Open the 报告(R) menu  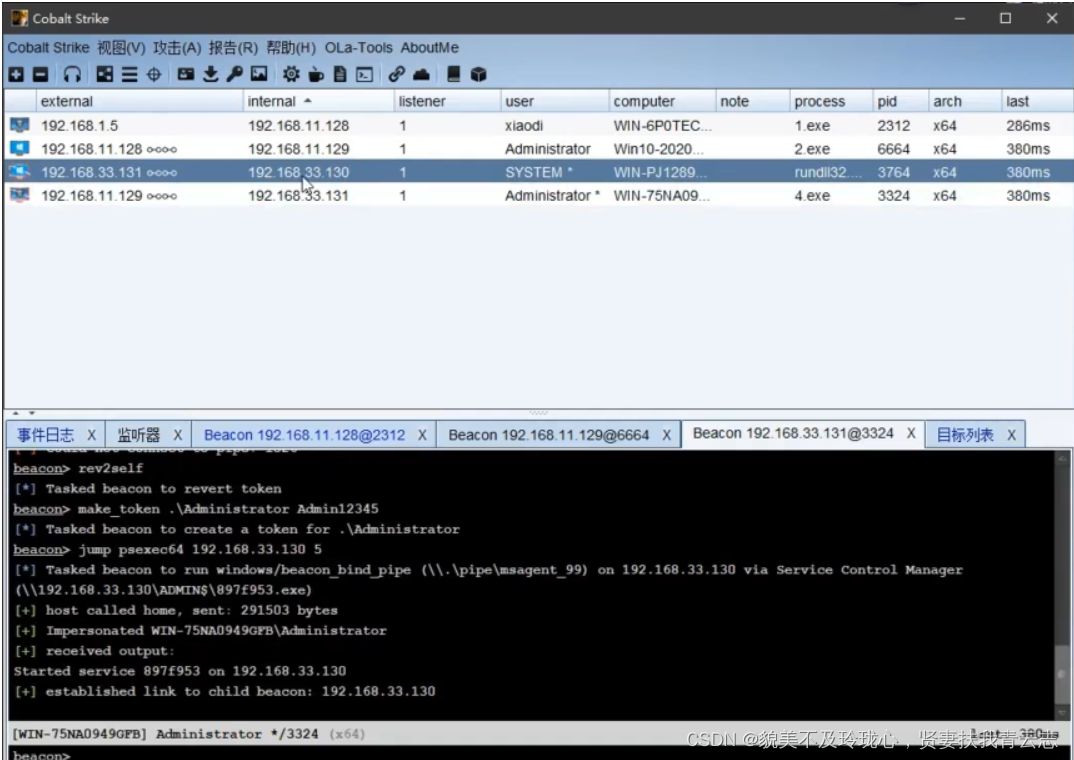(x=233, y=48)
